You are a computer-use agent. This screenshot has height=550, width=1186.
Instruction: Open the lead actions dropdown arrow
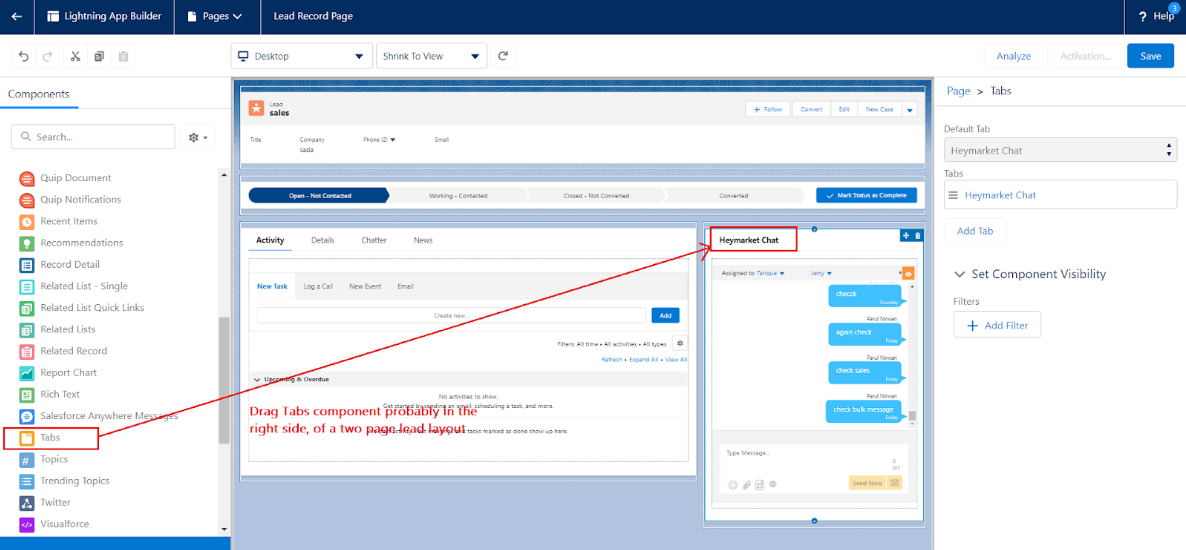[x=910, y=110]
